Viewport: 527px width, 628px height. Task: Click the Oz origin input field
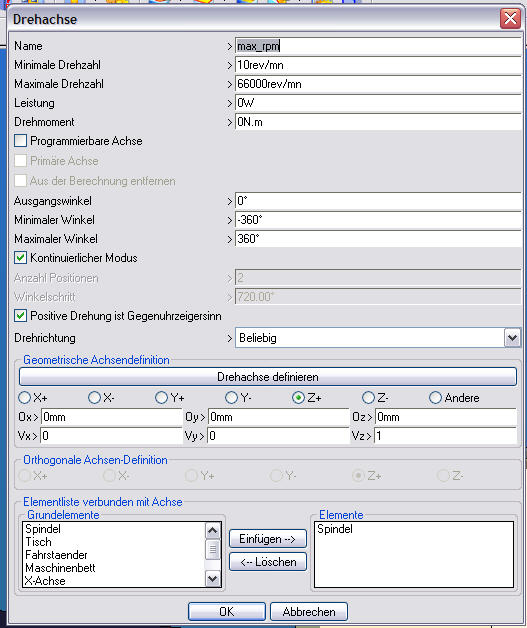pos(446,417)
